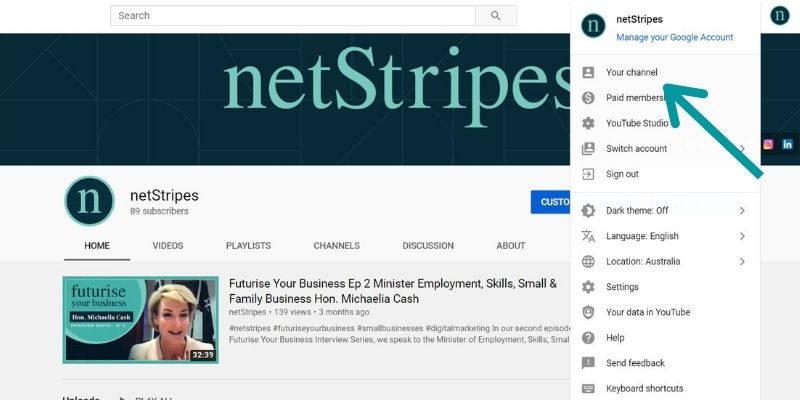Click the YouTube Studio gear icon
Image resolution: width=800 pixels, height=400 pixels.
[588, 123]
